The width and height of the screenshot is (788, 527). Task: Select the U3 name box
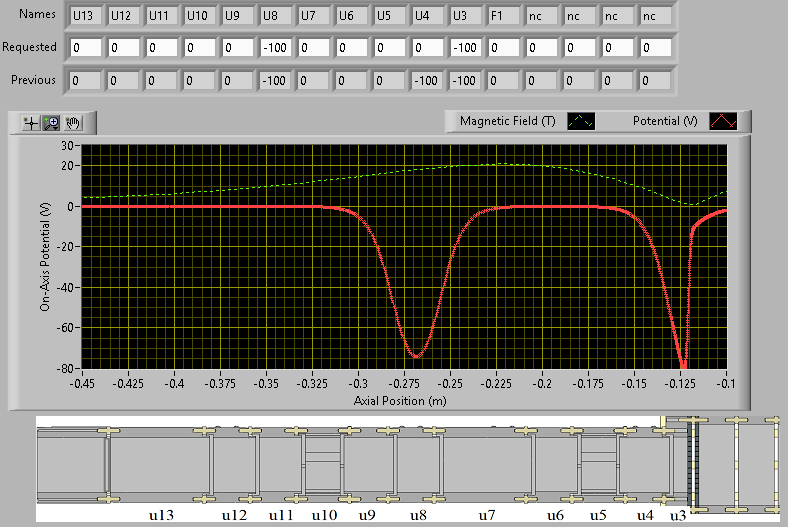point(466,16)
